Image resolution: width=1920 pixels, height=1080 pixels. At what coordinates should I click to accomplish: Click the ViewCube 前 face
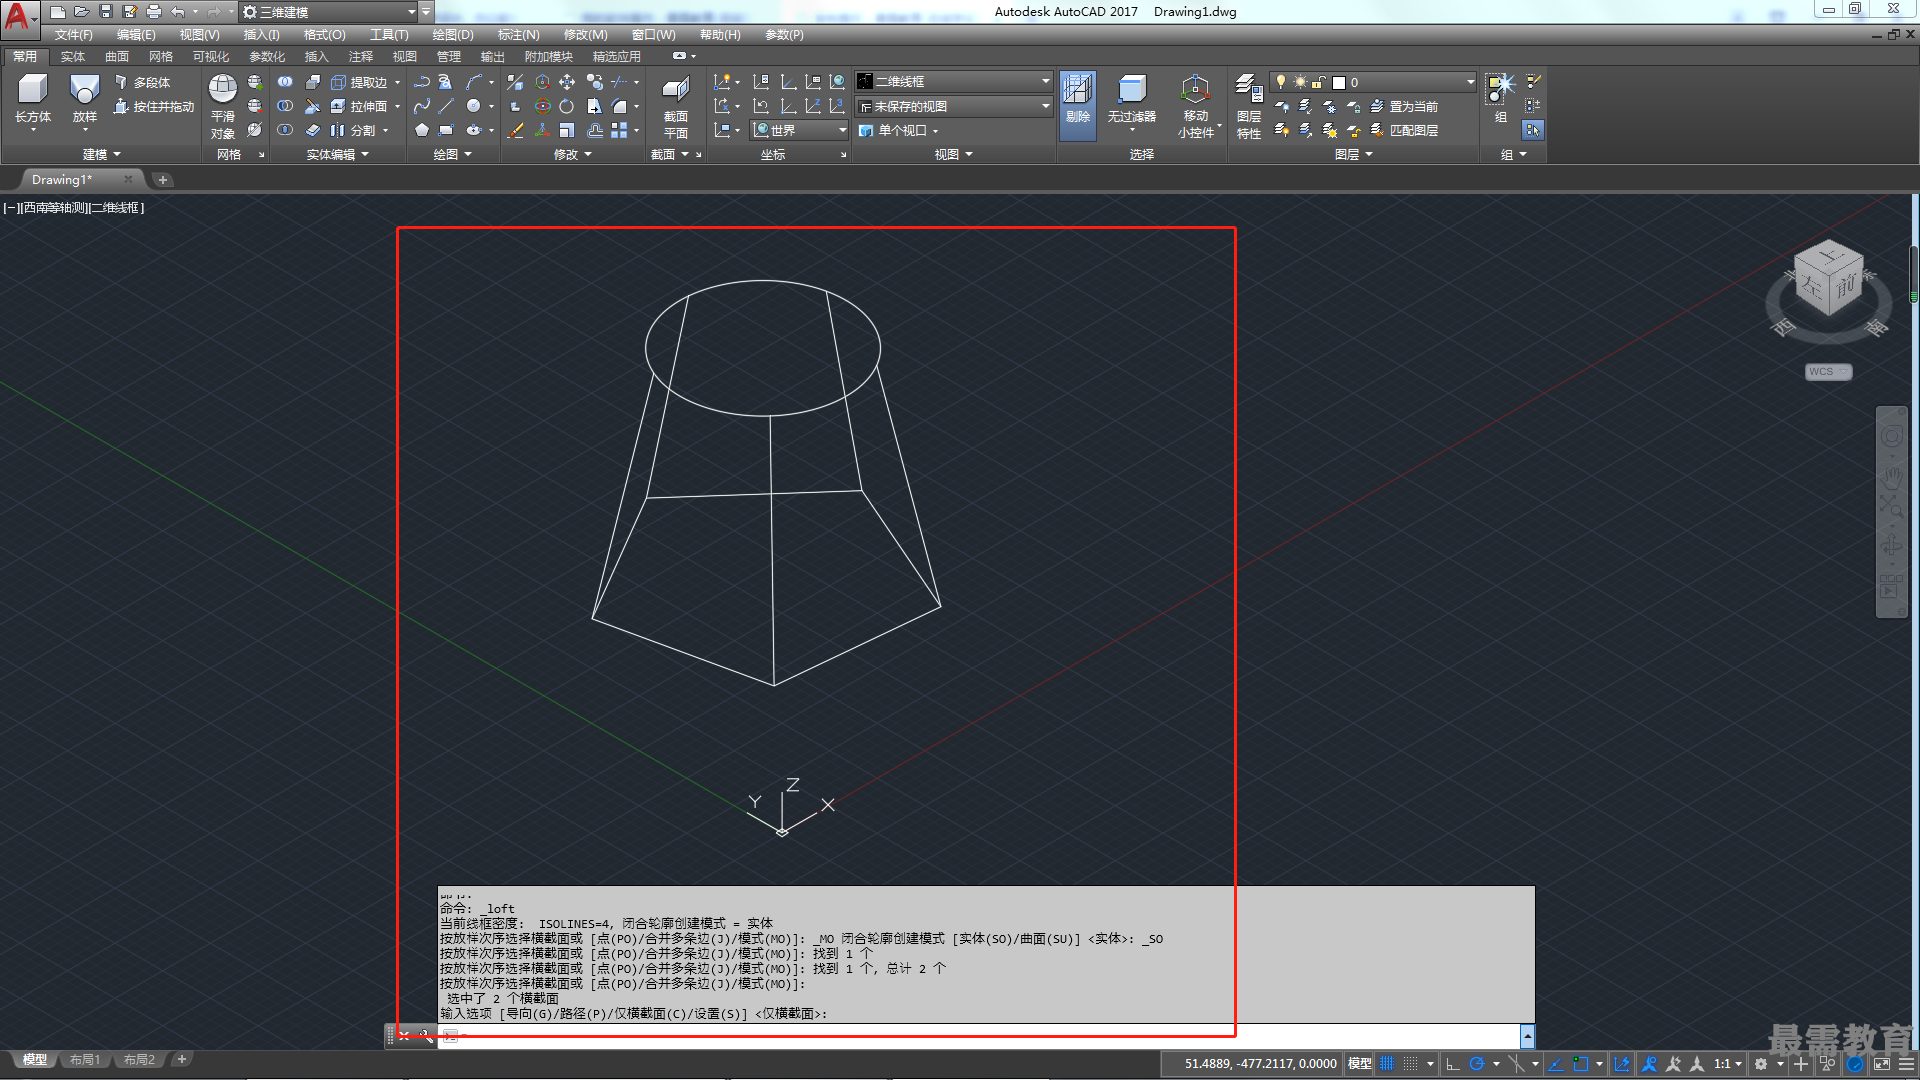click(x=1845, y=286)
